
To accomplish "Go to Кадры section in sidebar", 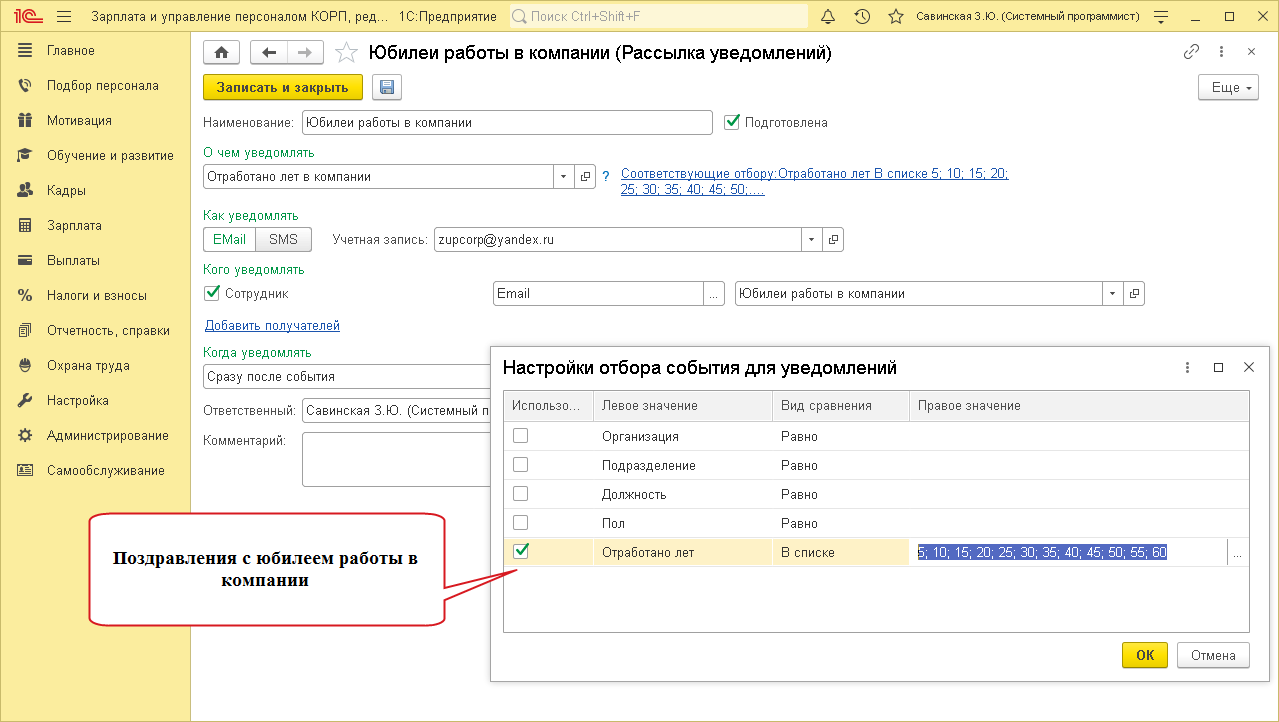I will tap(66, 190).
